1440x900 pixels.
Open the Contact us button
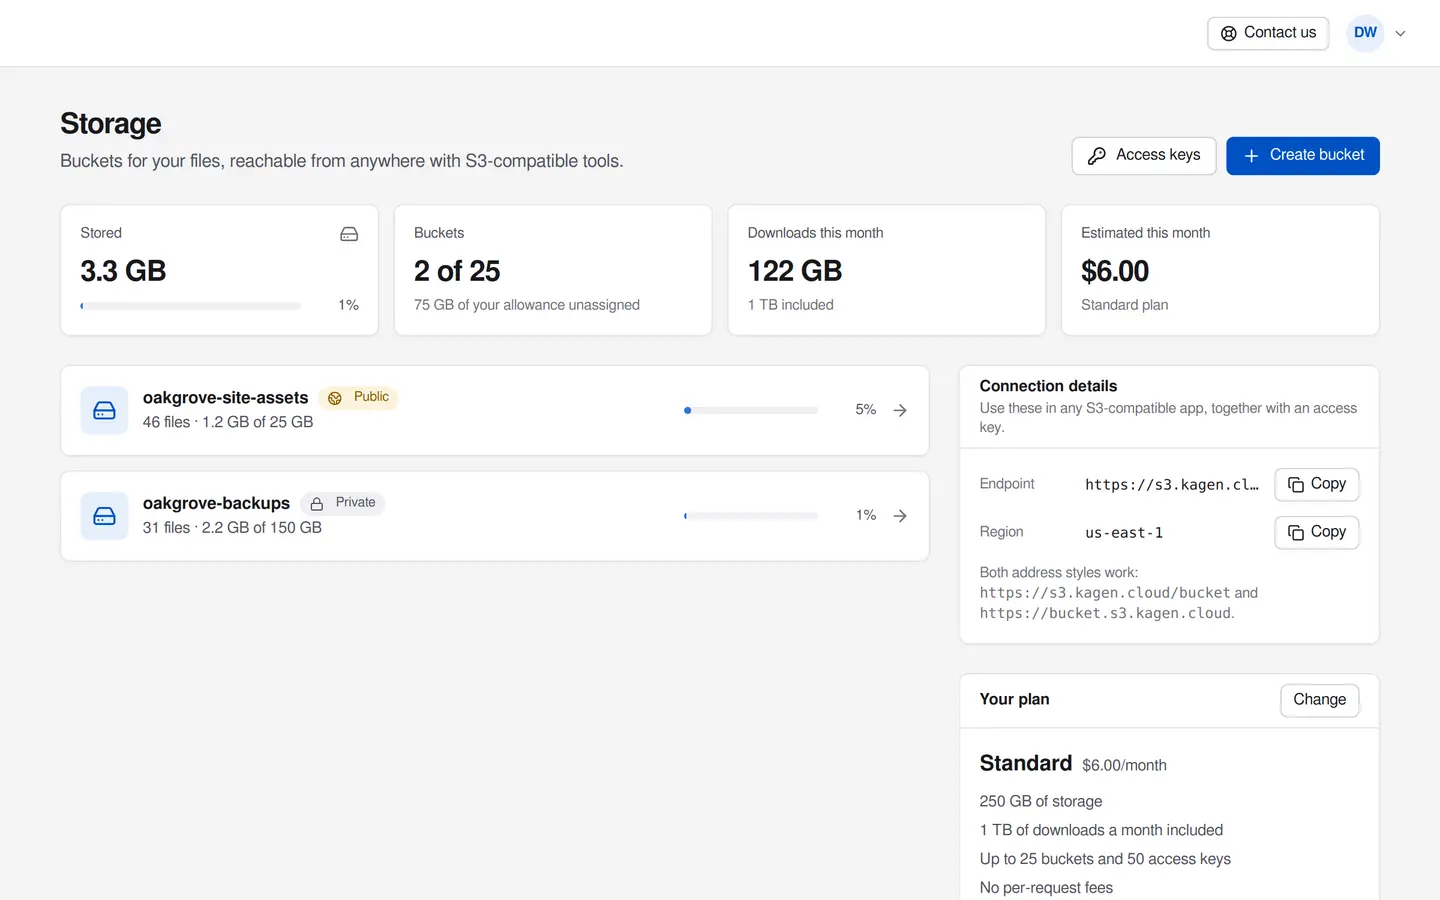[1268, 33]
